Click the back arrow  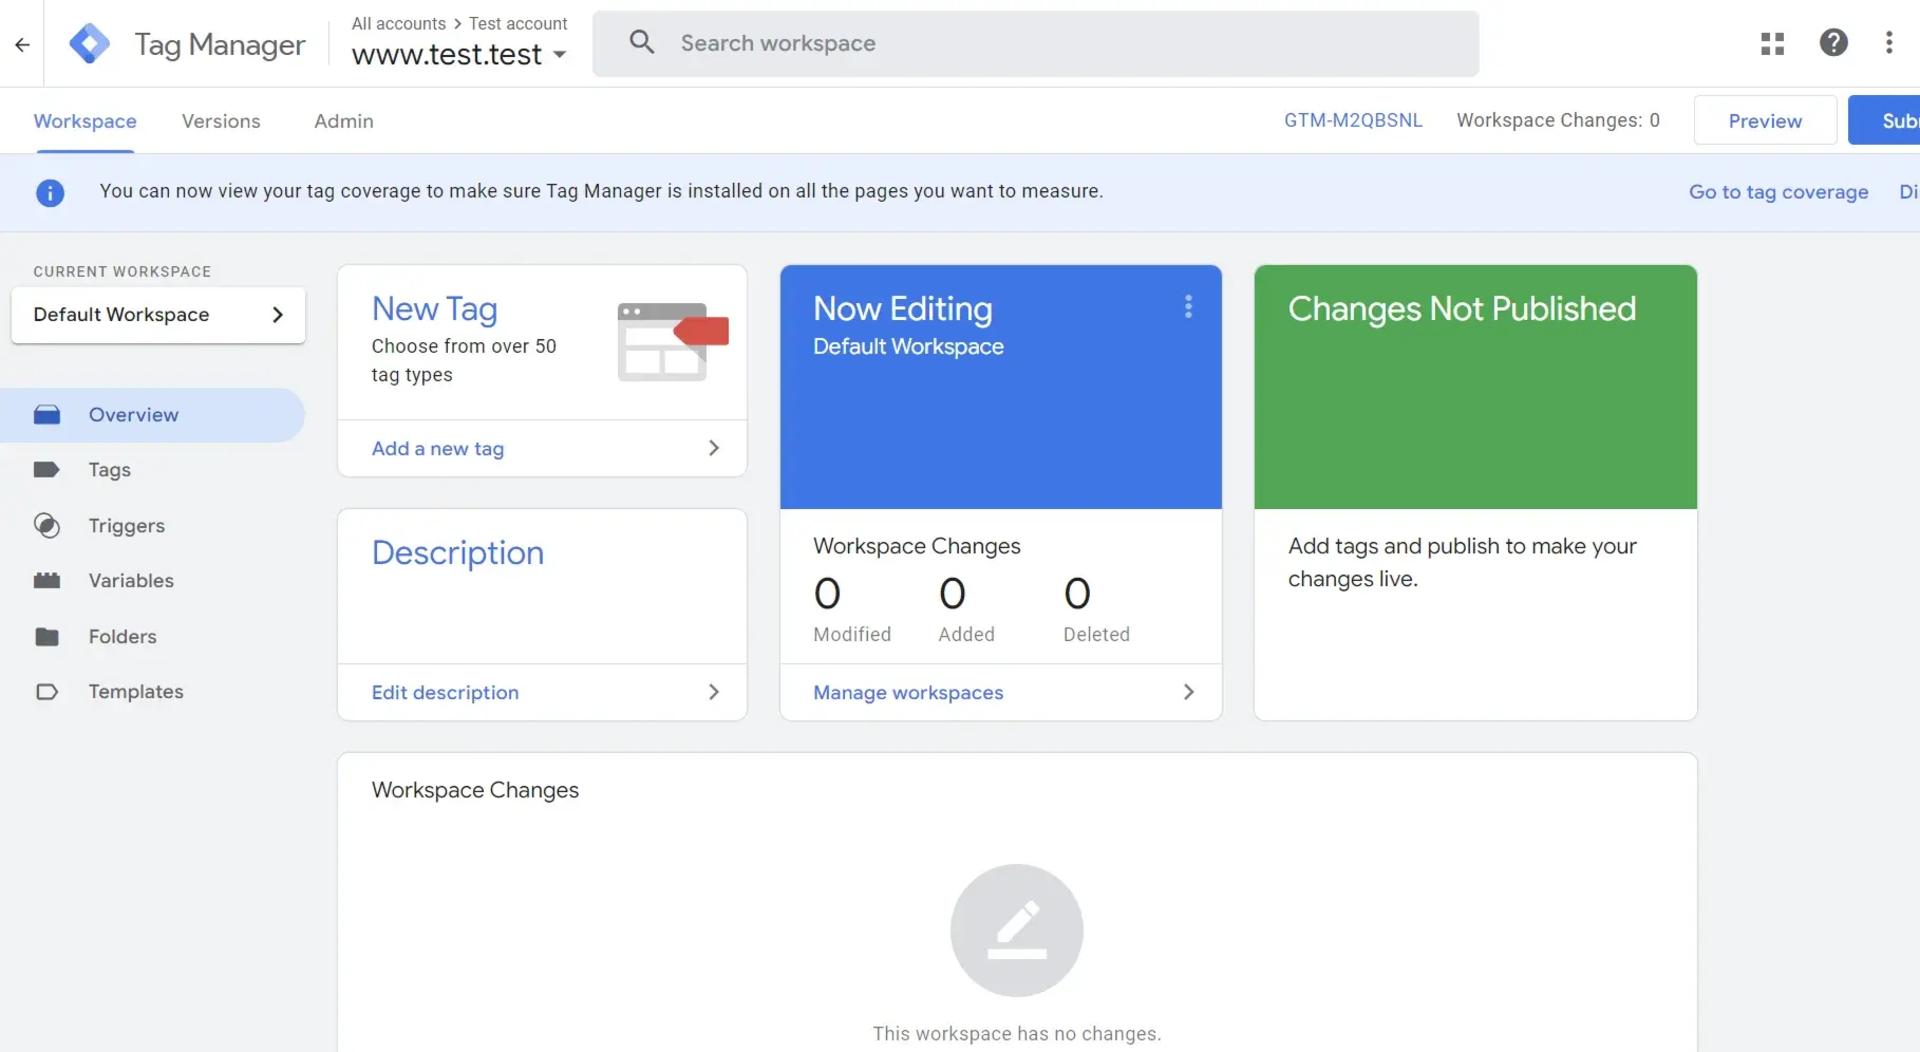point(22,44)
